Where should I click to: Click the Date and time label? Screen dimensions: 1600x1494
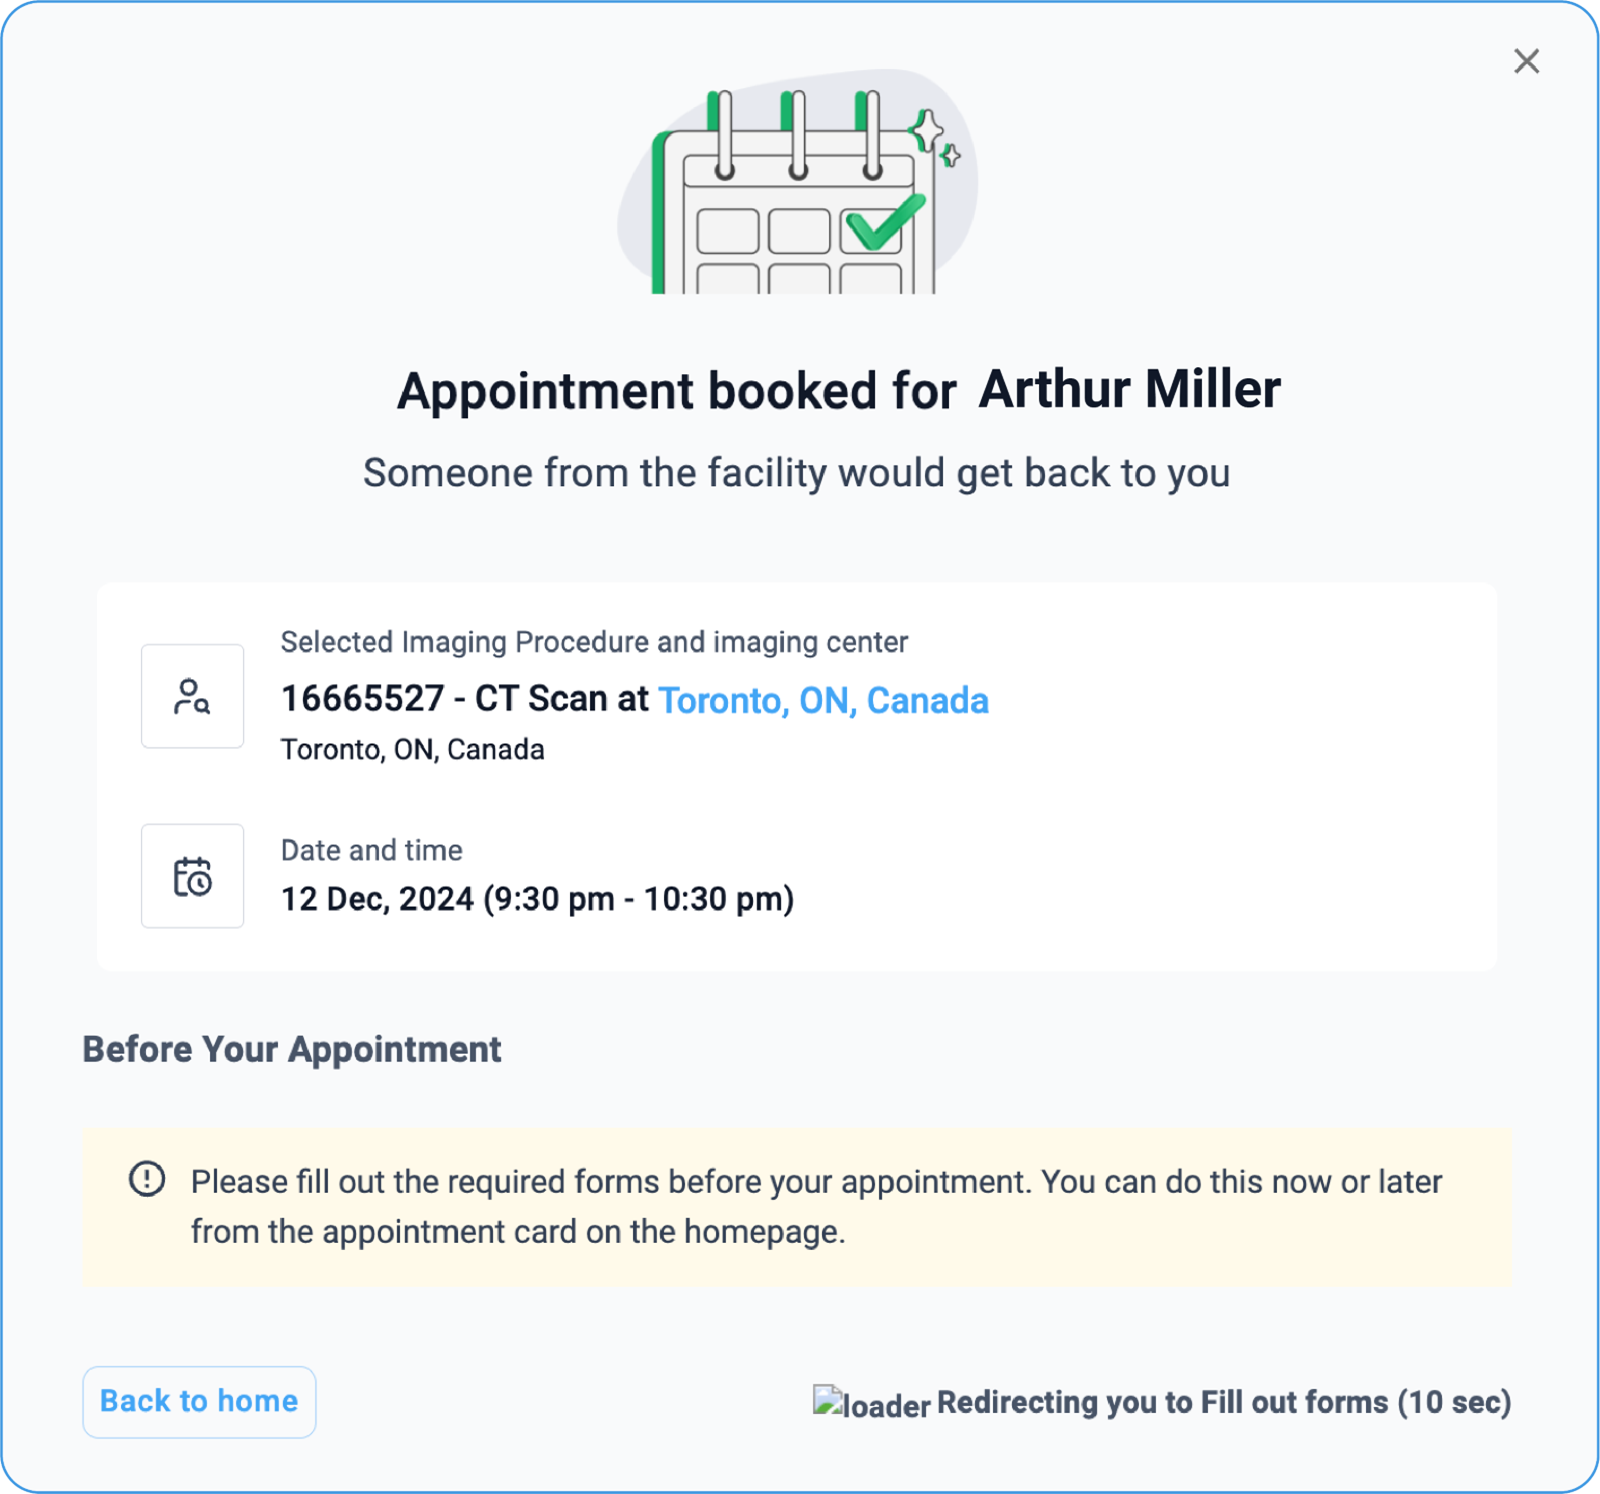pos(371,850)
